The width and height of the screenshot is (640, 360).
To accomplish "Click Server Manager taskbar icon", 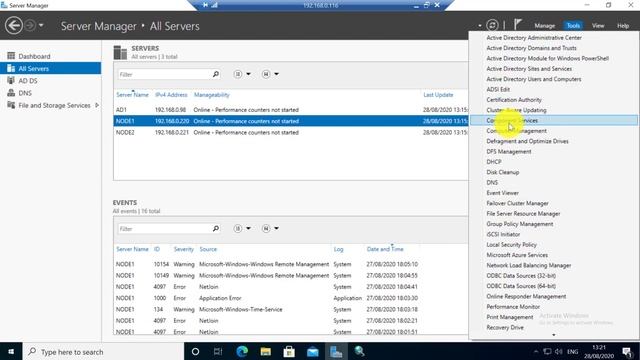I will pos(336,351).
